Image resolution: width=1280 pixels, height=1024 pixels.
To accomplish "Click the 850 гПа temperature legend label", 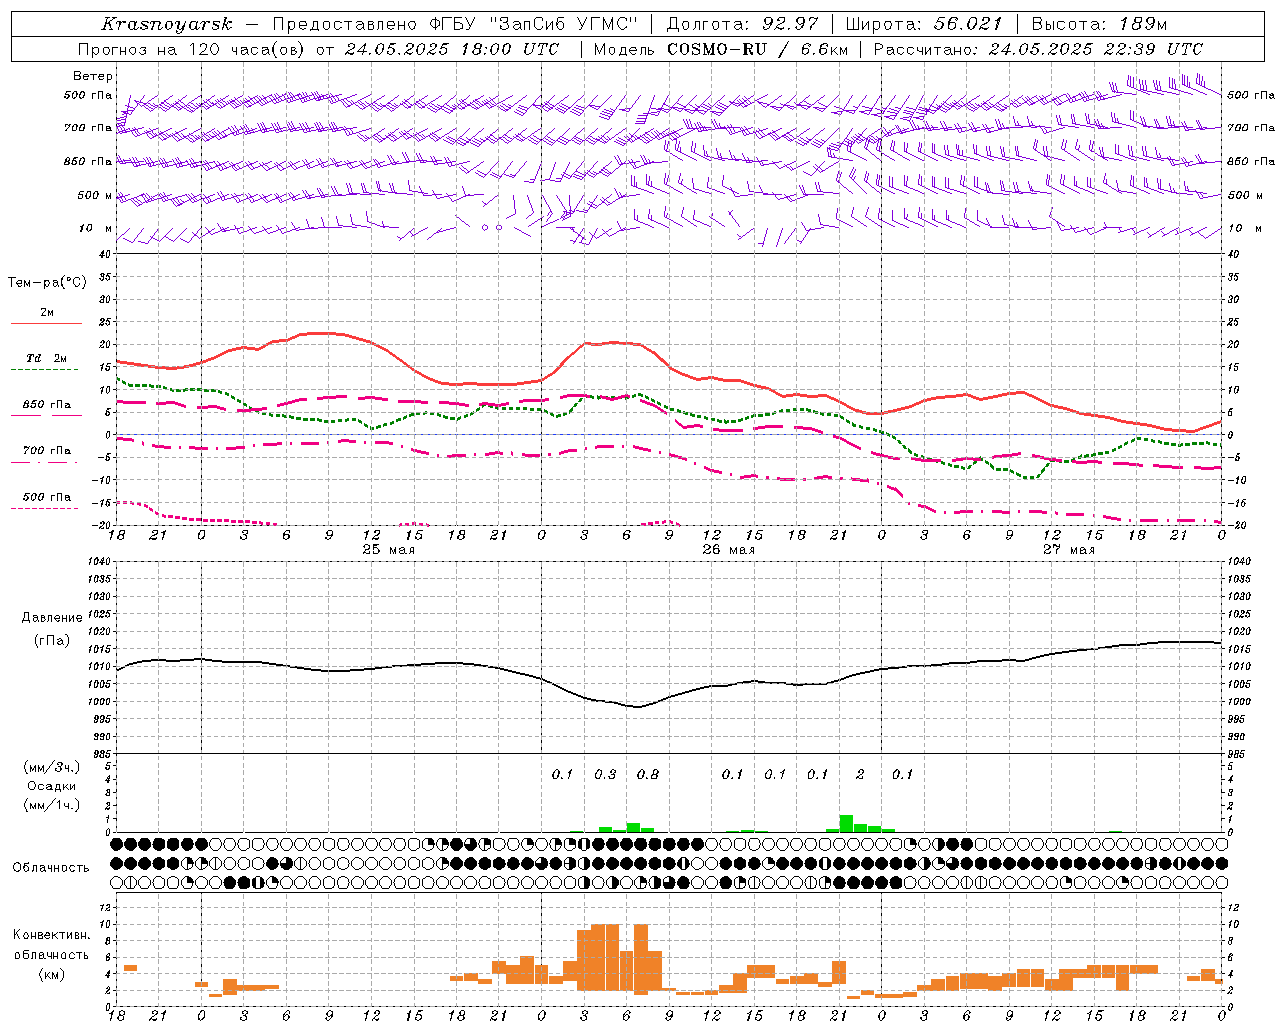I will pyautogui.click(x=47, y=405).
